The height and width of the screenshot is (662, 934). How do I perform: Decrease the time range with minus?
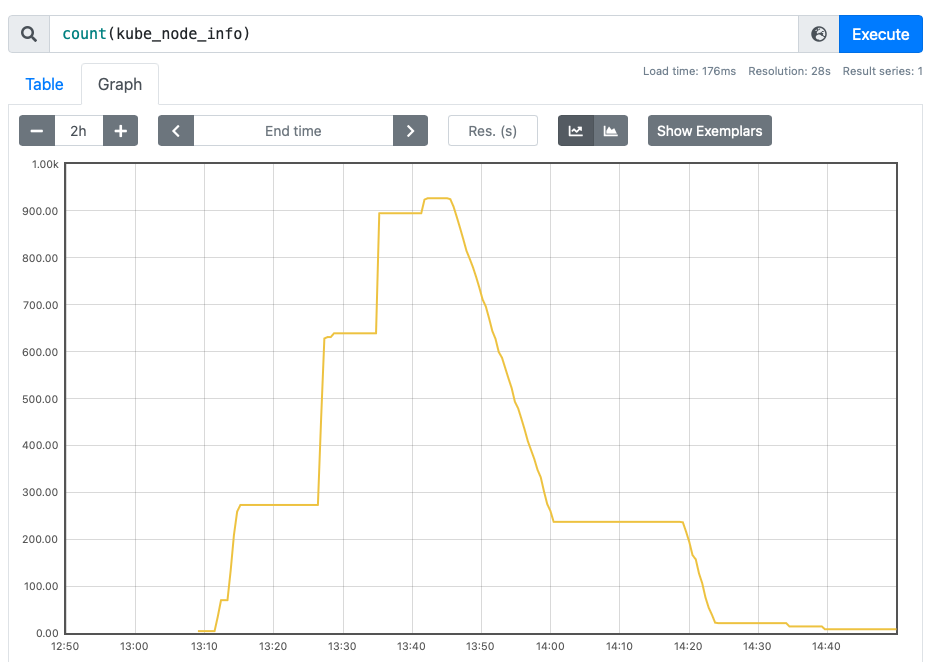coord(37,130)
